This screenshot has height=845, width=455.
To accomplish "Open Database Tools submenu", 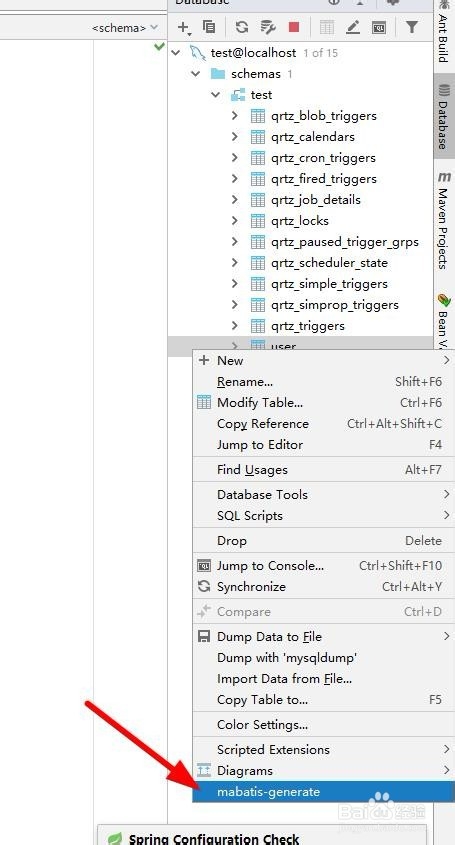I will pyautogui.click(x=322, y=494).
